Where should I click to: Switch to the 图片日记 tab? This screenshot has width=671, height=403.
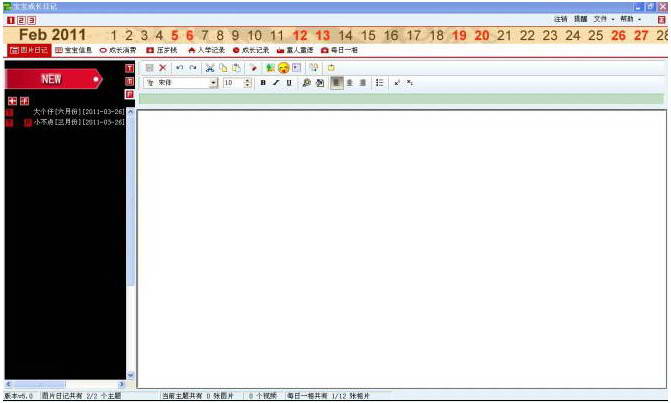click(x=29, y=50)
